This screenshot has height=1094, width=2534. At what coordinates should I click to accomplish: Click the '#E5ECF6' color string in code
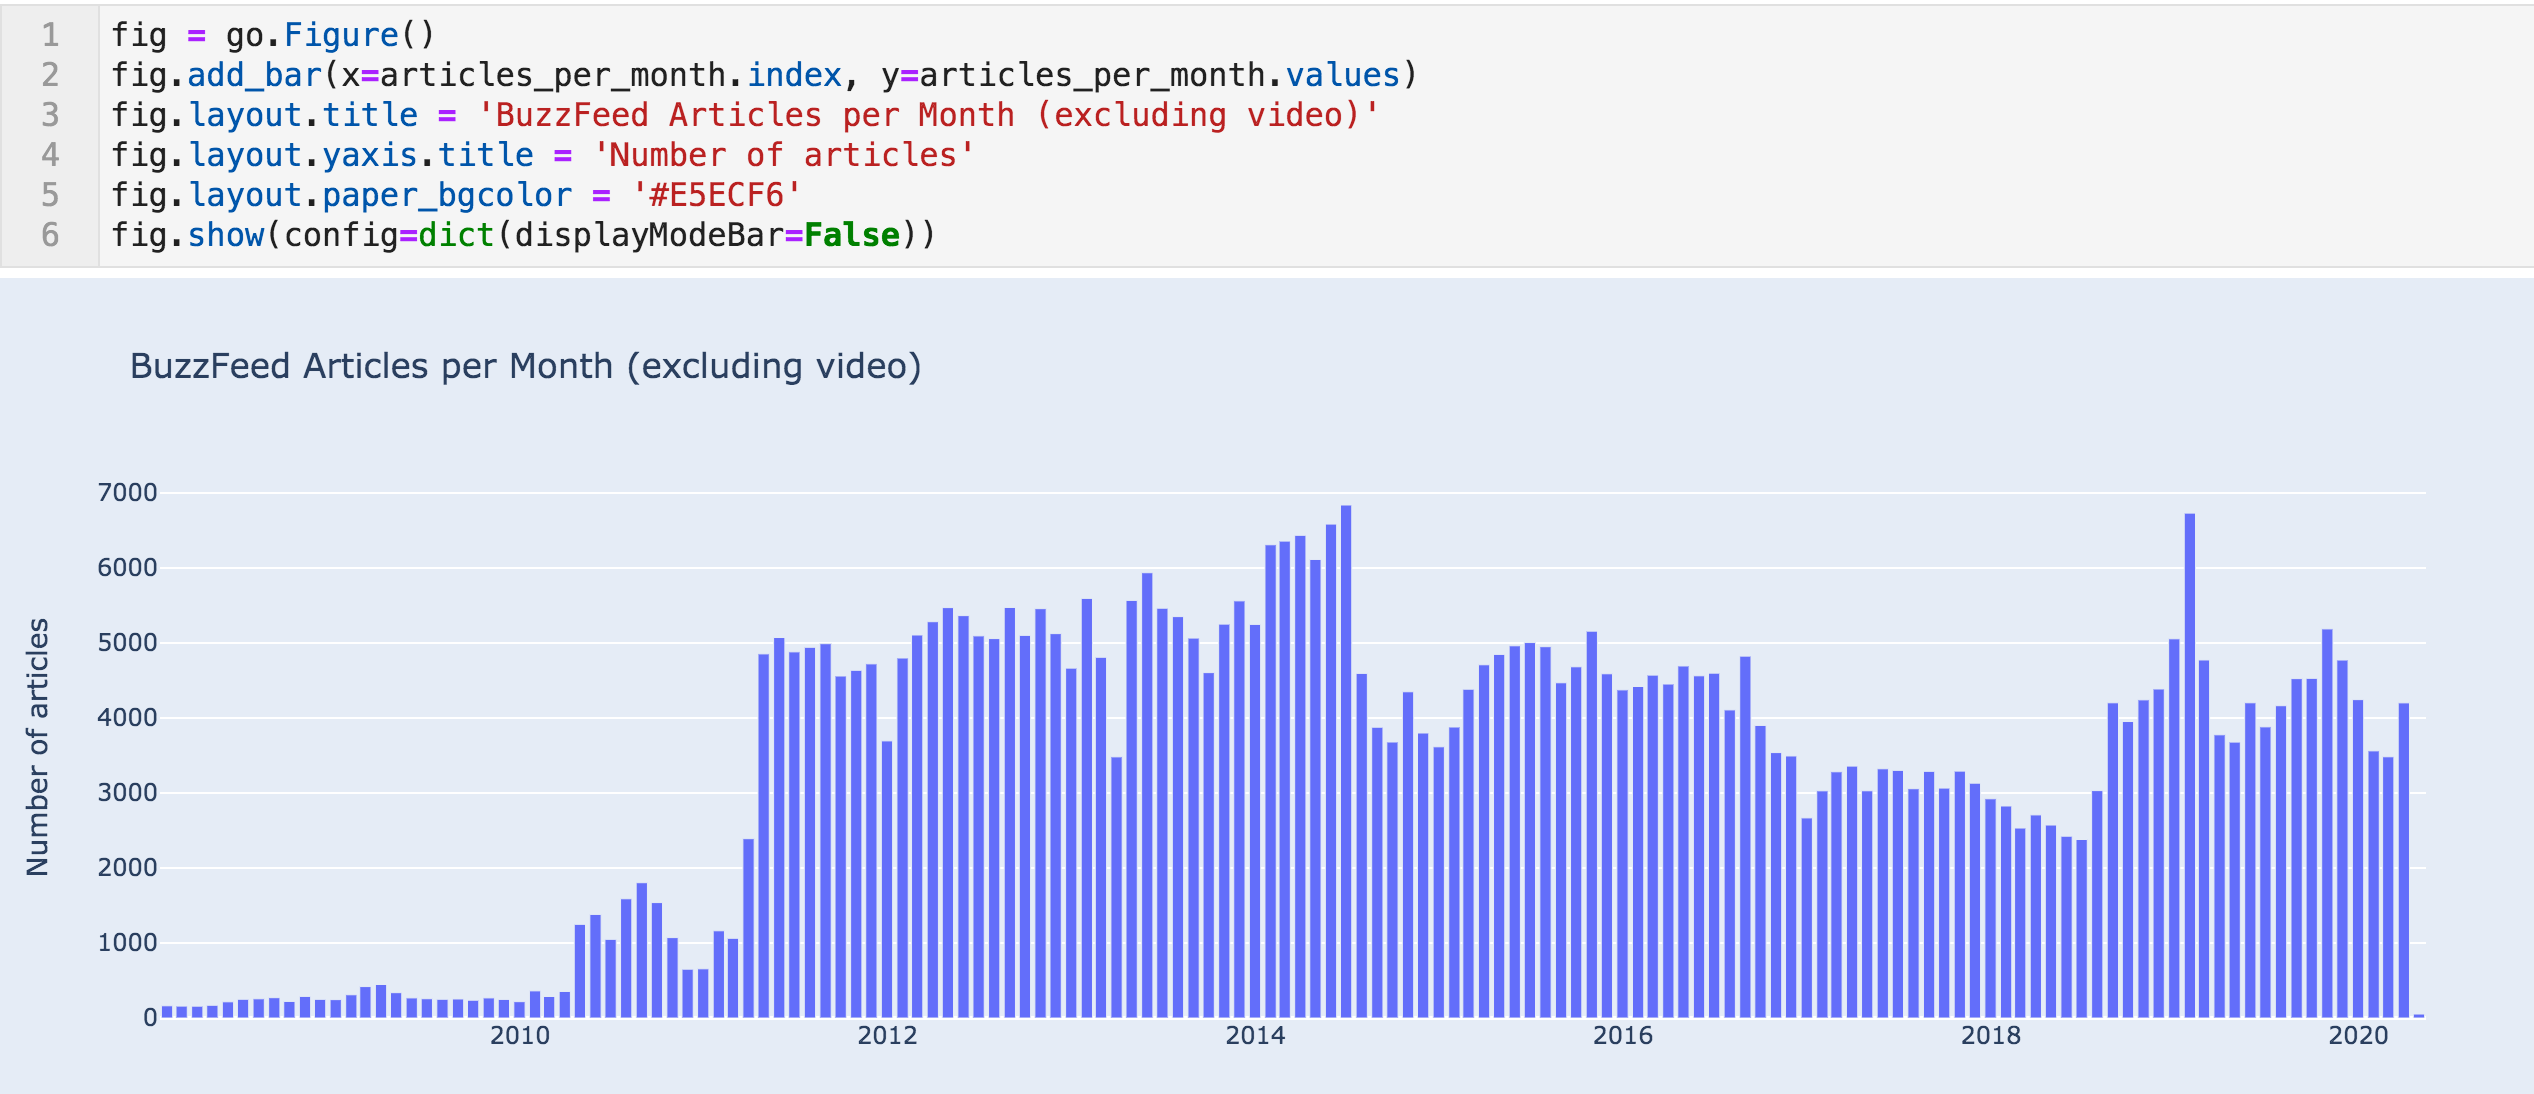[716, 195]
